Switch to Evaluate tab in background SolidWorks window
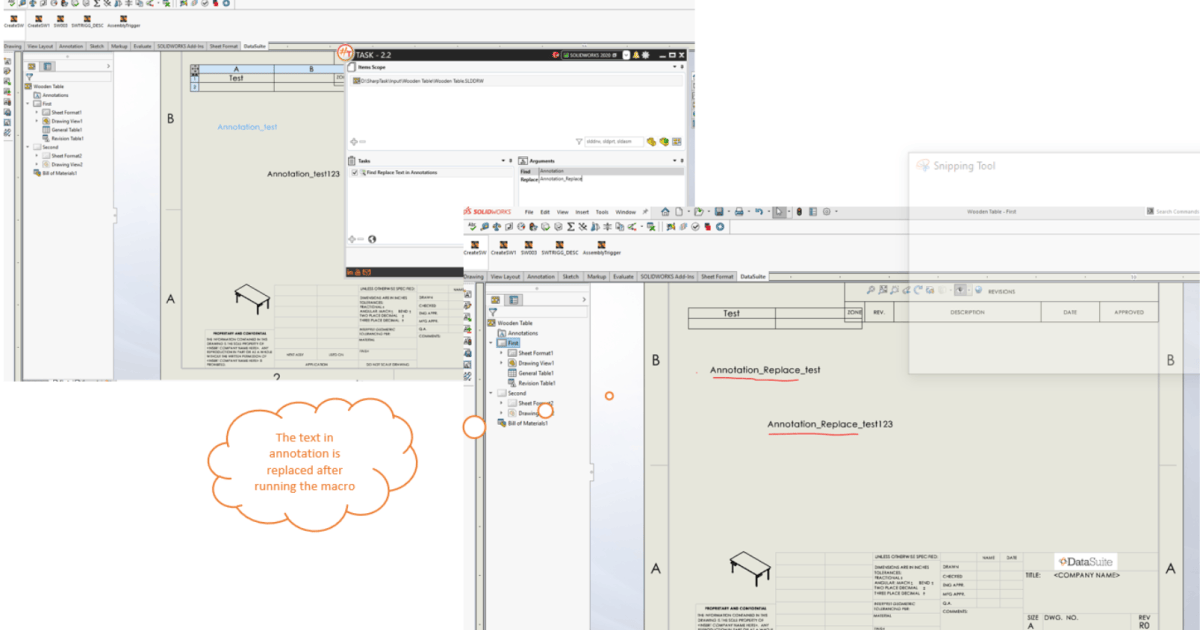The image size is (1200, 630). [x=142, y=45]
